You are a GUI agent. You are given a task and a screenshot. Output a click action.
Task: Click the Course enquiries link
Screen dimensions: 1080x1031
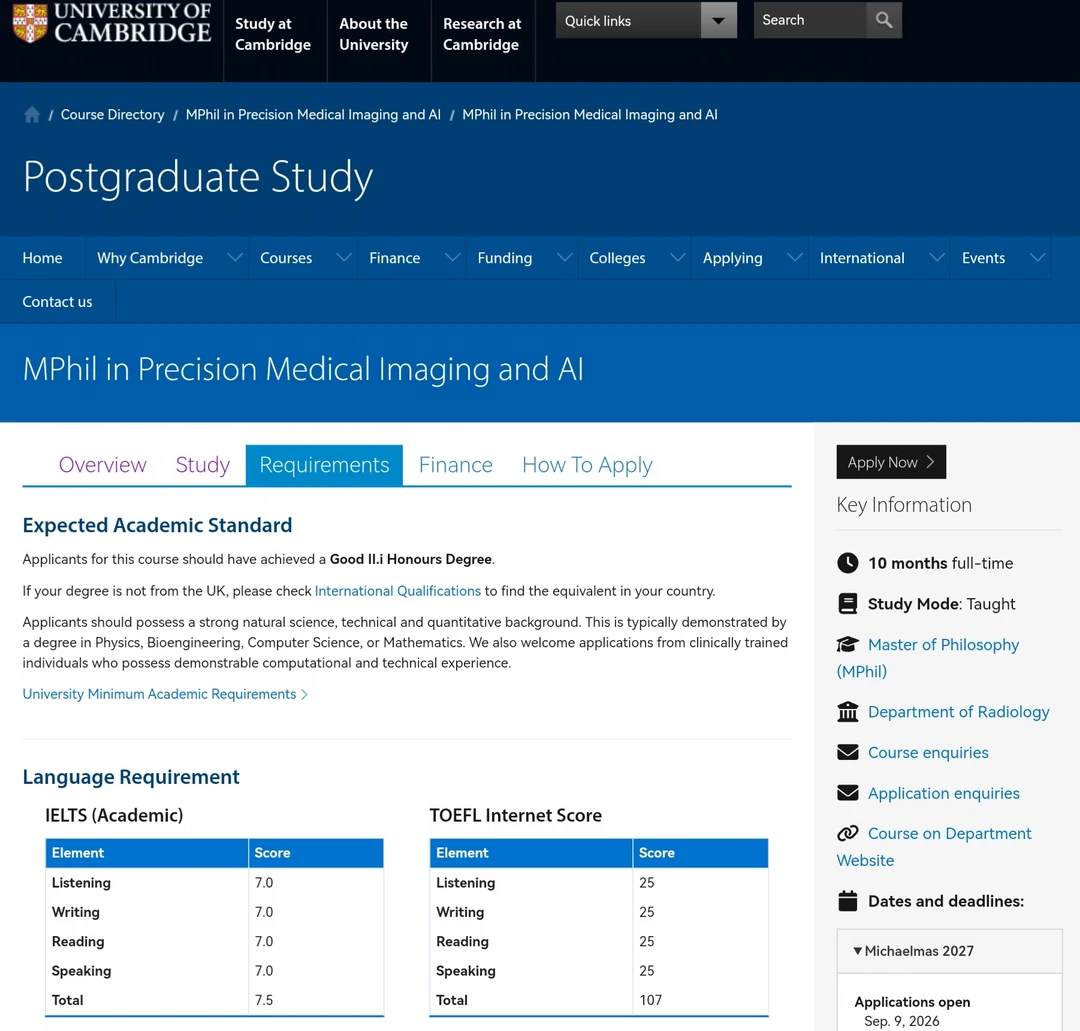tap(928, 752)
